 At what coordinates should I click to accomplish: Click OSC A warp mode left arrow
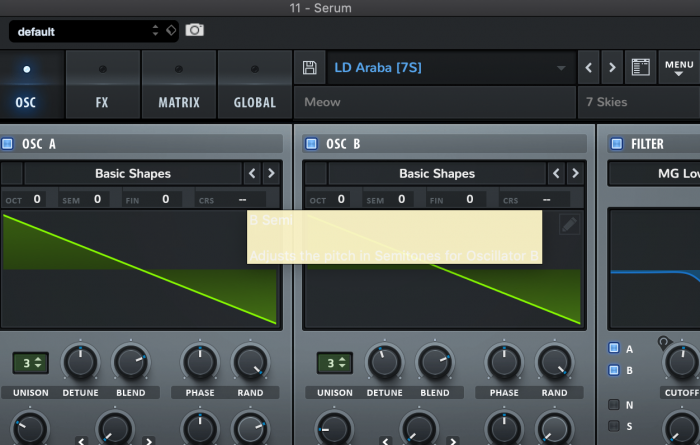coord(81,441)
